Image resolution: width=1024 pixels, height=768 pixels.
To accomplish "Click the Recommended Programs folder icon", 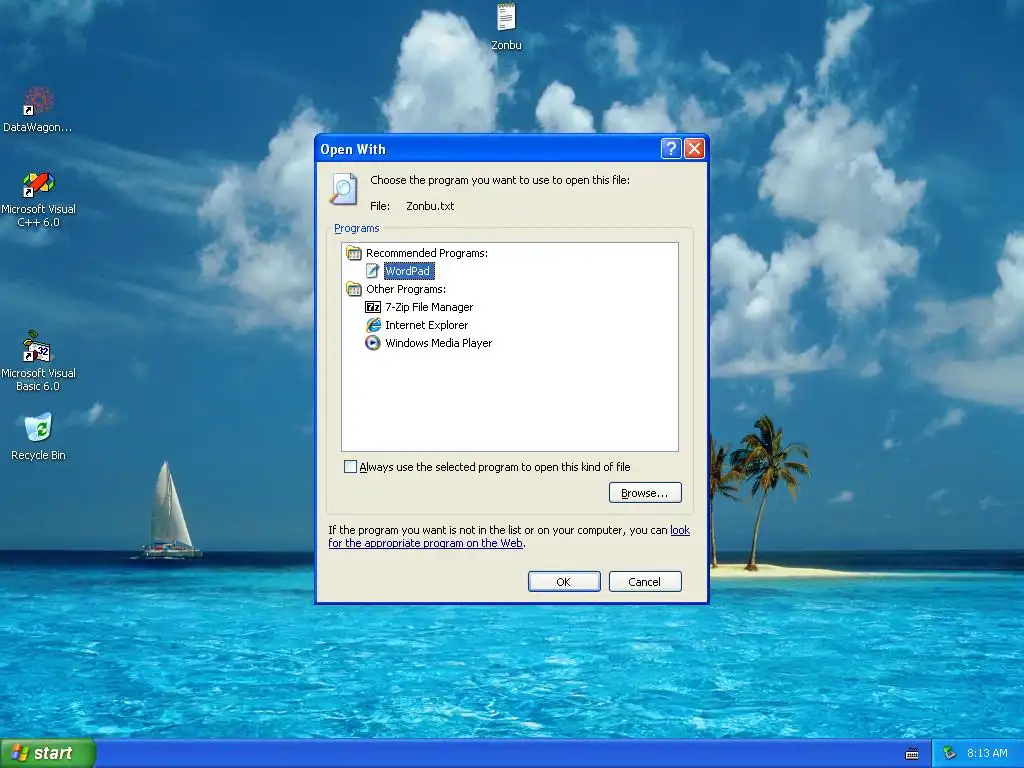I will 354,253.
